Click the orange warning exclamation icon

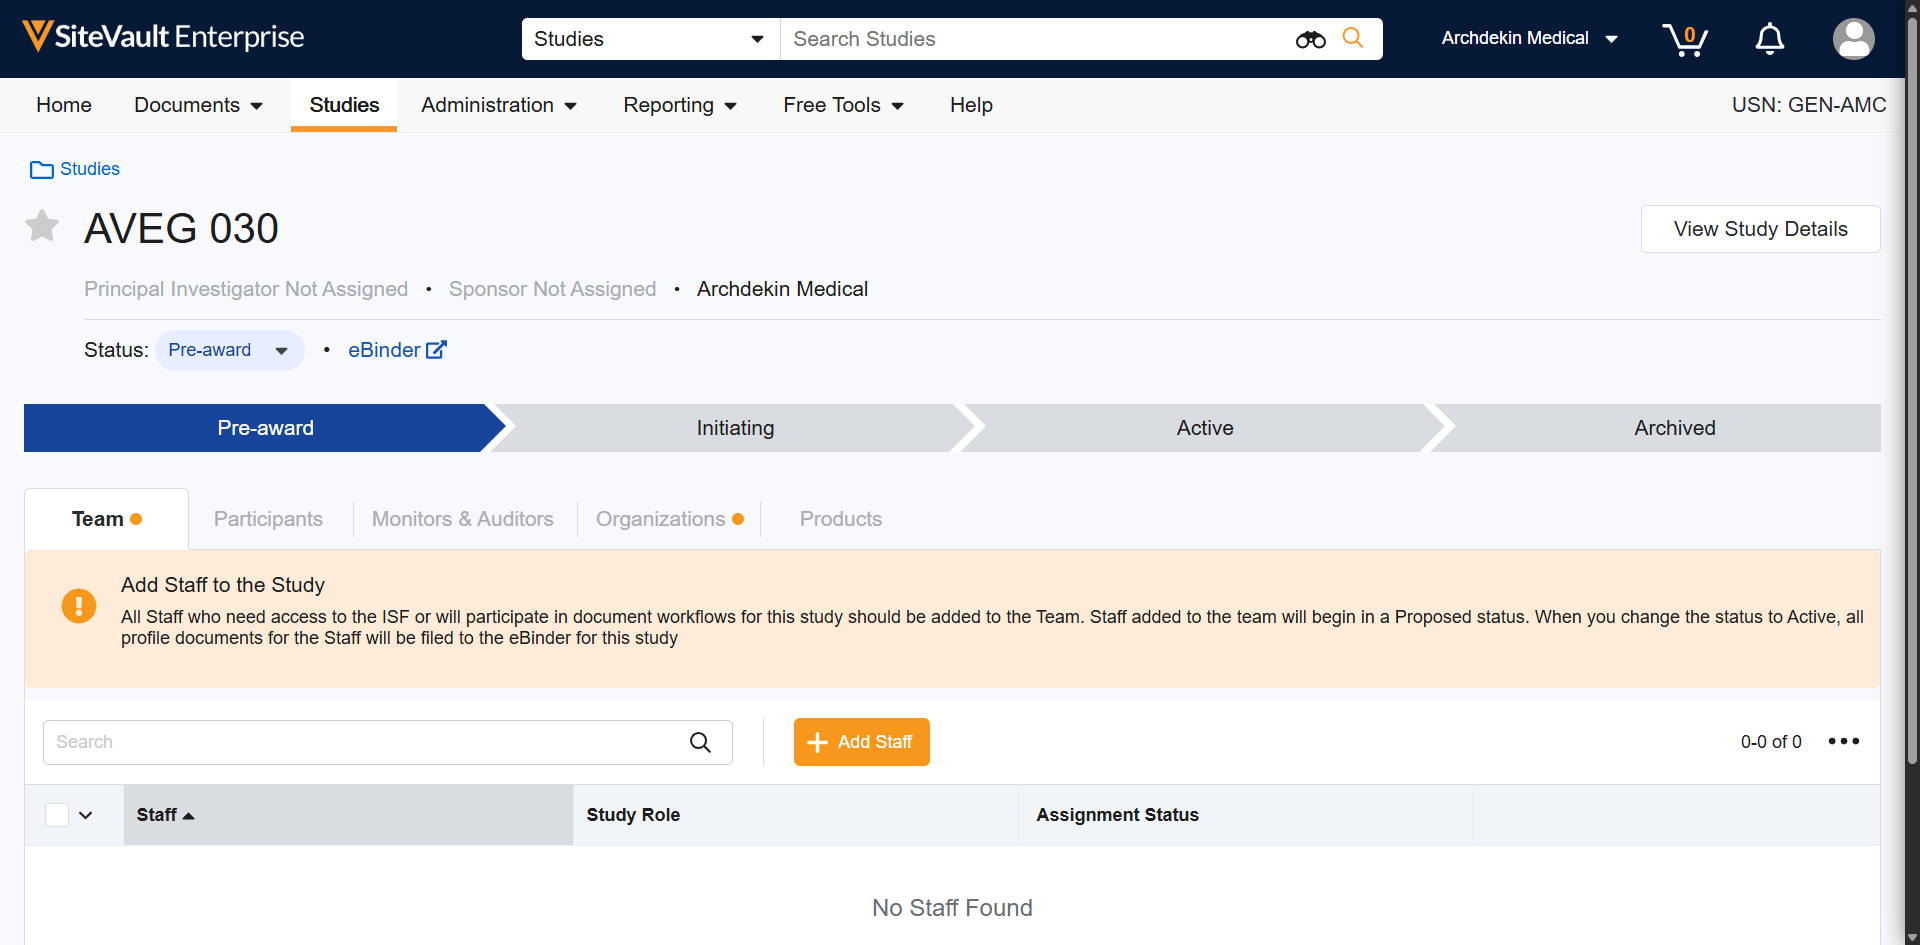(x=79, y=606)
